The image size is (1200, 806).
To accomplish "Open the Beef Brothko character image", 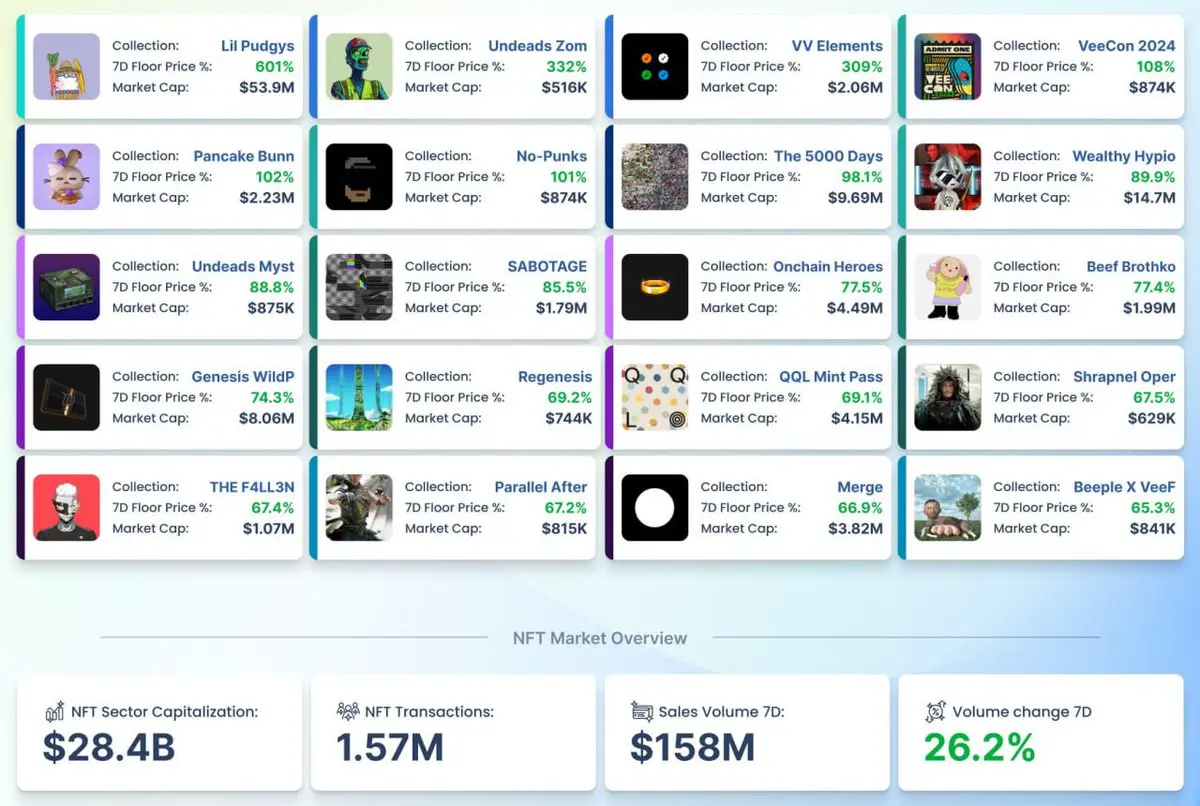I will pos(948,287).
